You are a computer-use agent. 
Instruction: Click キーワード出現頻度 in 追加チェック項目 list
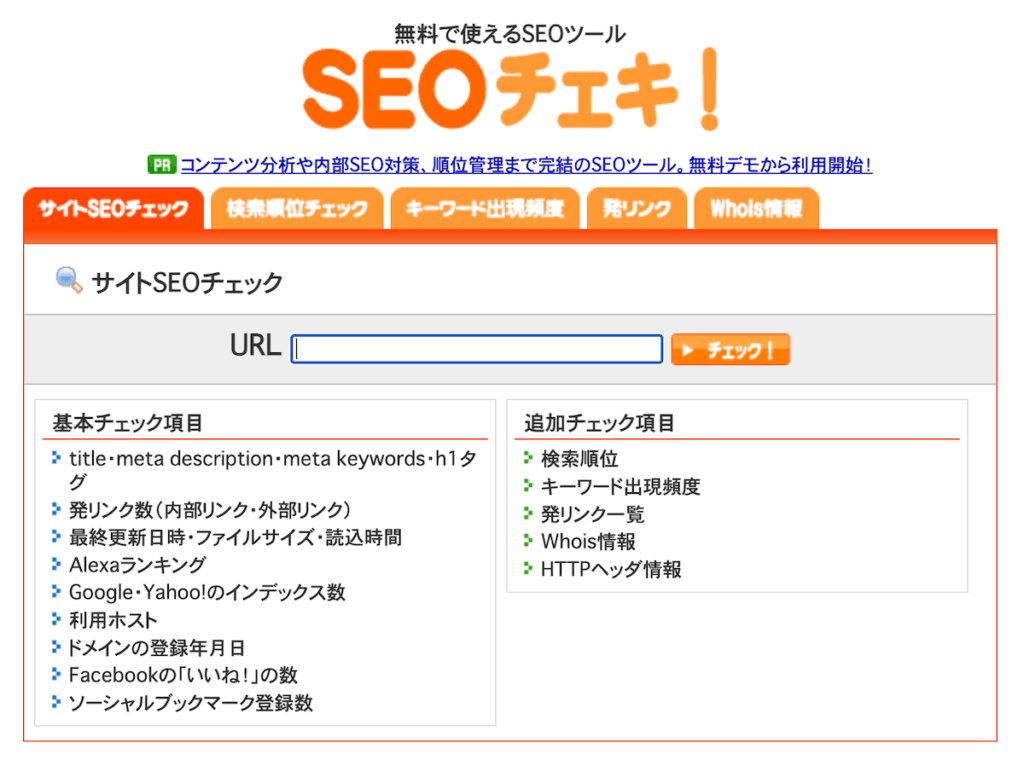pyautogui.click(x=620, y=487)
